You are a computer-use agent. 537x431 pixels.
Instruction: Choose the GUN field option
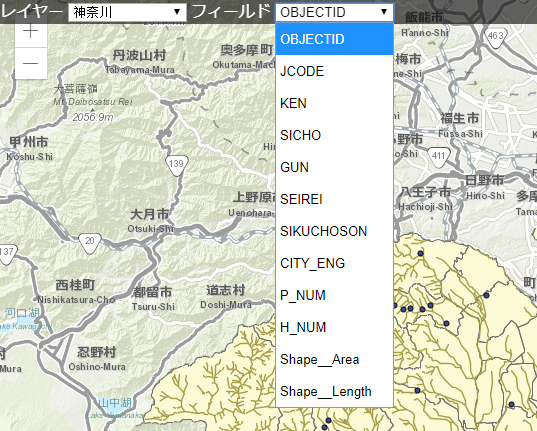[334, 167]
